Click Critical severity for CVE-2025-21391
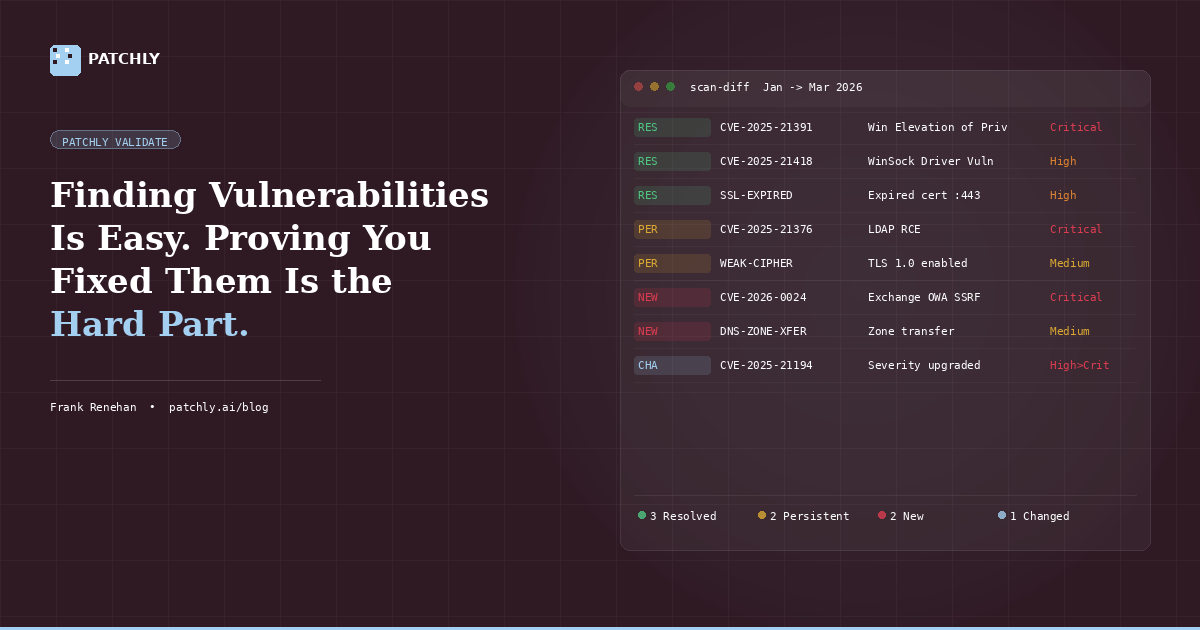The image size is (1200, 630). coord(1076,127)
